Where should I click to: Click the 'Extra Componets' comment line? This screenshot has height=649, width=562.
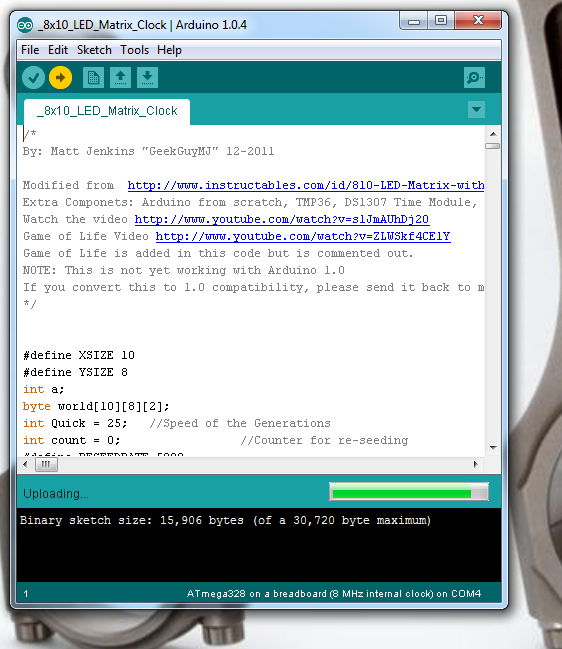[x=251, y=202]
